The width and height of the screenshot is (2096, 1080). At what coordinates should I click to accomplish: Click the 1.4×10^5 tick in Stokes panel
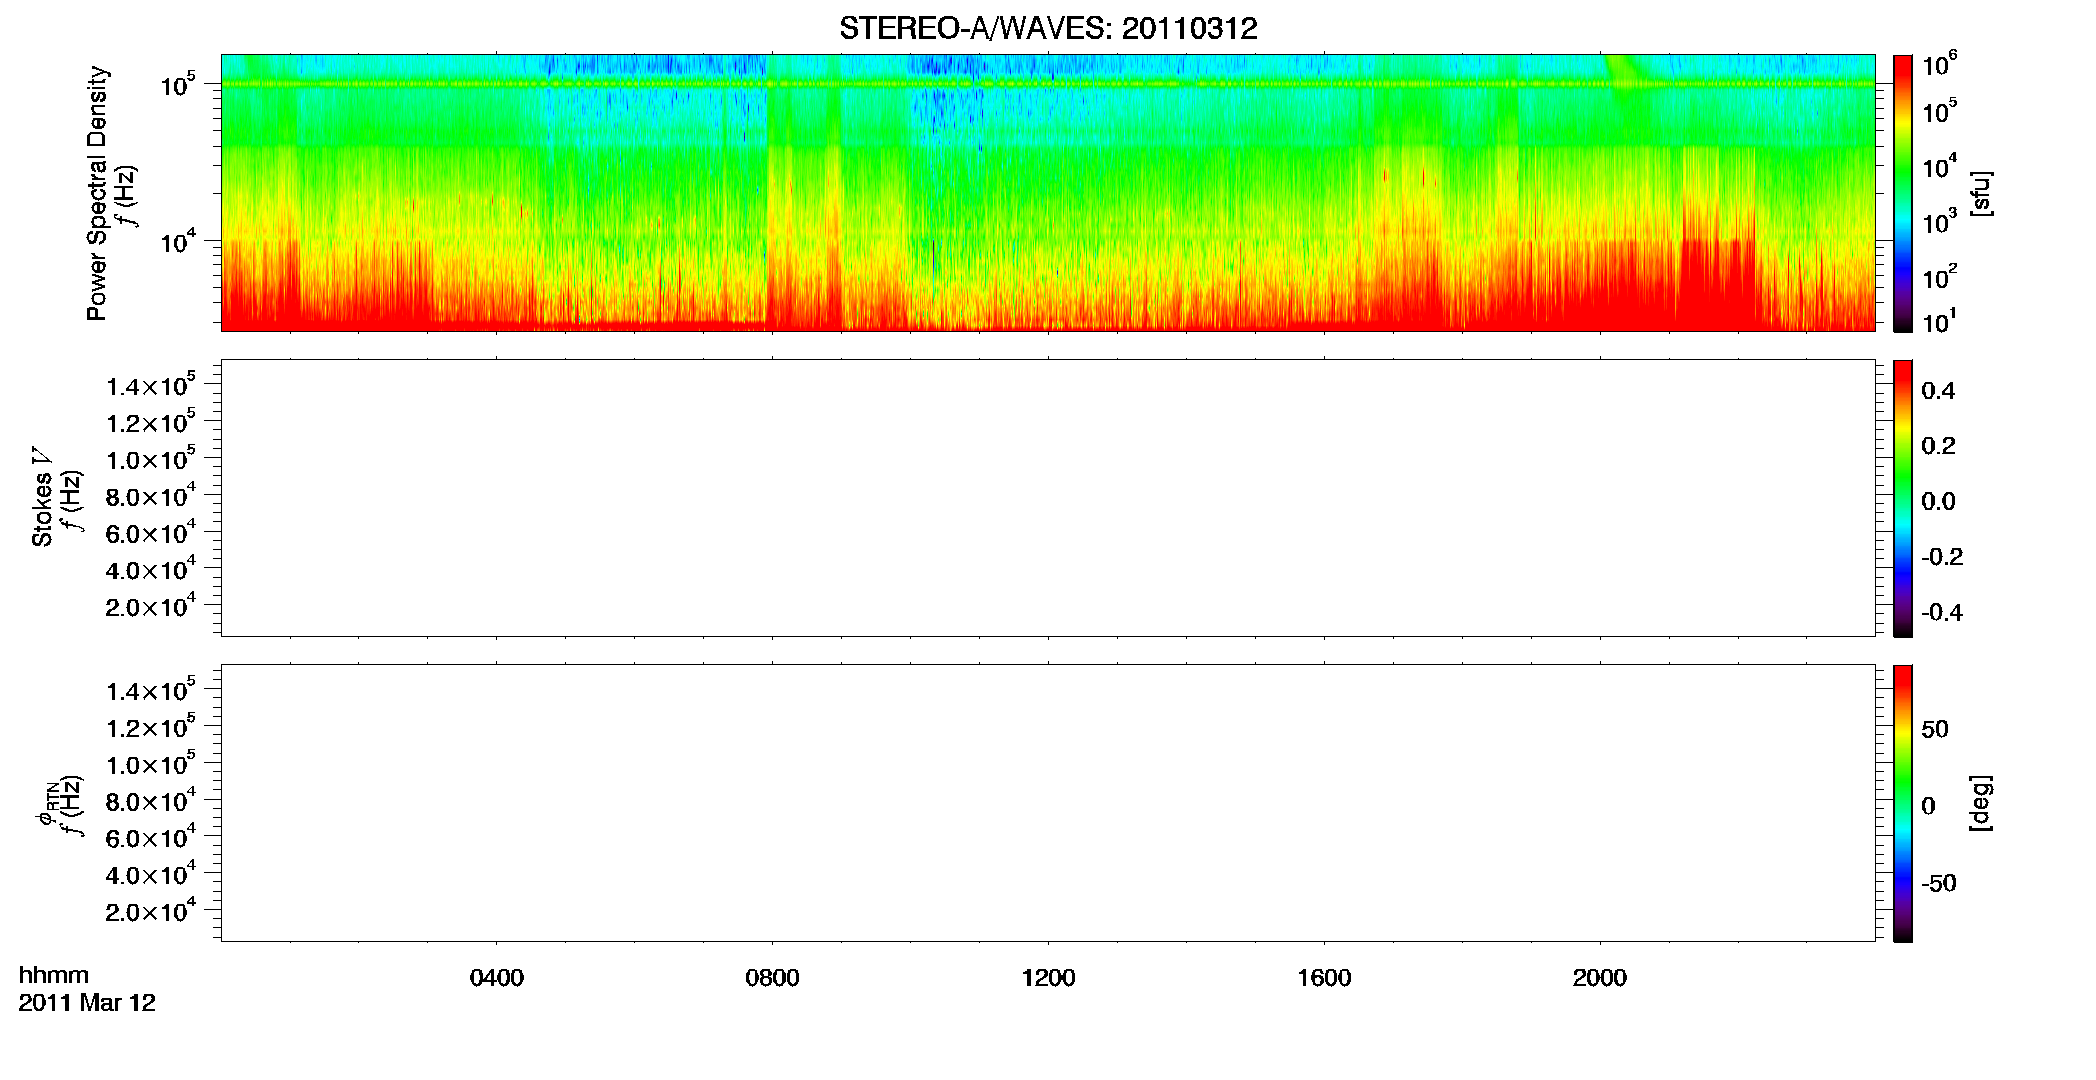(151, 385)
